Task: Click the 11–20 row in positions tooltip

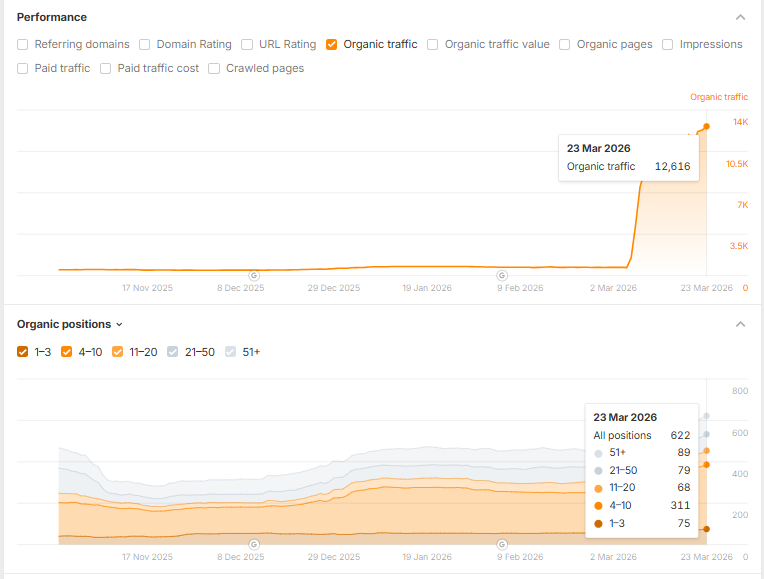Action: coord(642,487)
